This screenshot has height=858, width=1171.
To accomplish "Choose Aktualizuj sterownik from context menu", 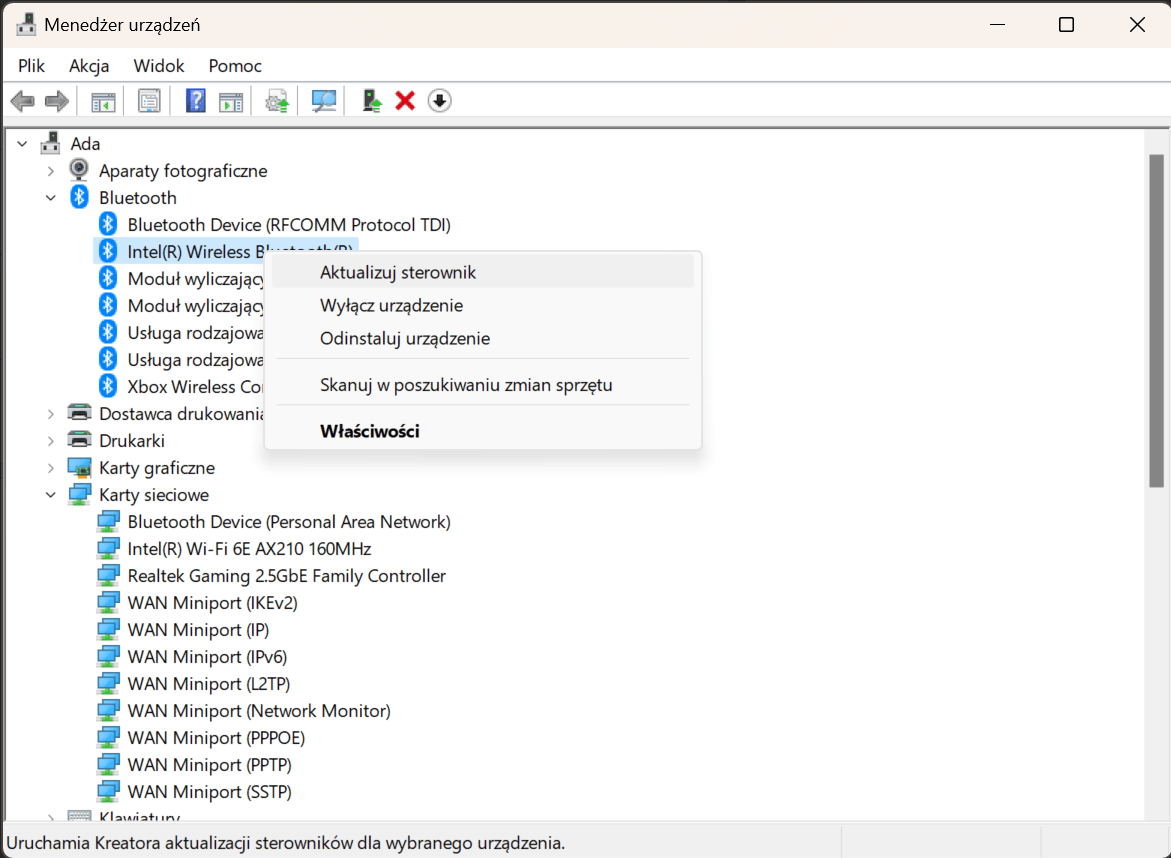I will 398,272.
